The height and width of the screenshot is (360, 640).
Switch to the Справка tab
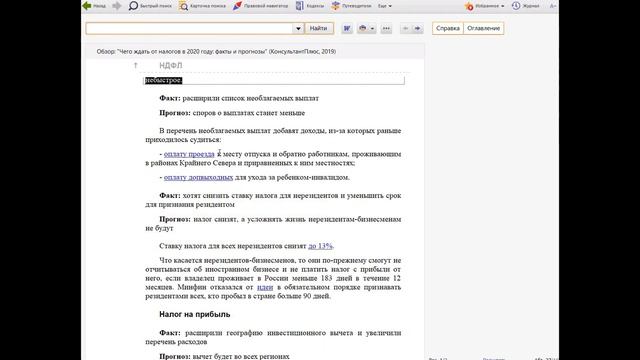[448, 28]
